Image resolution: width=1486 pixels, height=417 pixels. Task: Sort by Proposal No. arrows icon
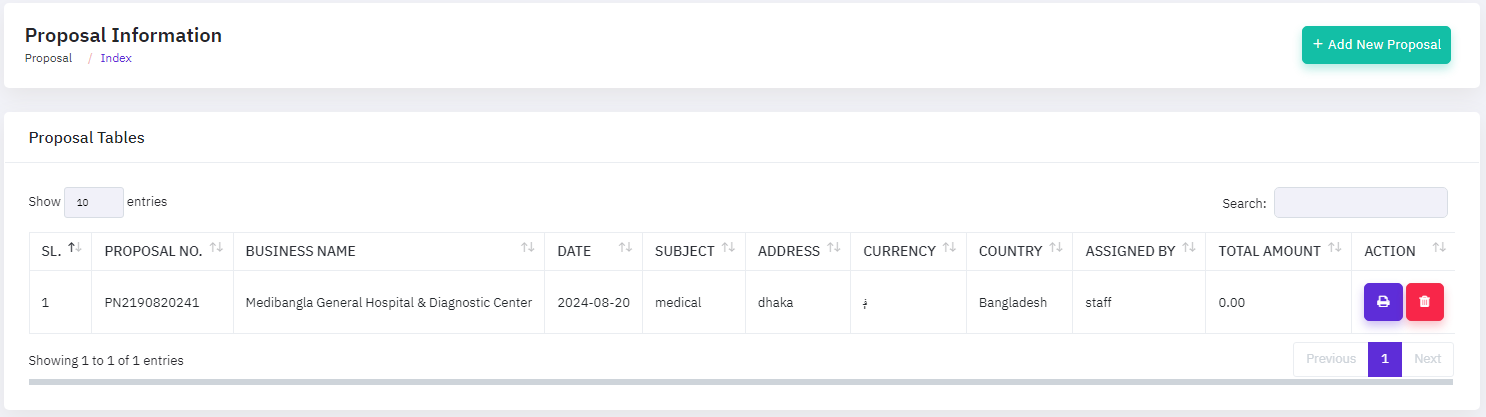215,248
